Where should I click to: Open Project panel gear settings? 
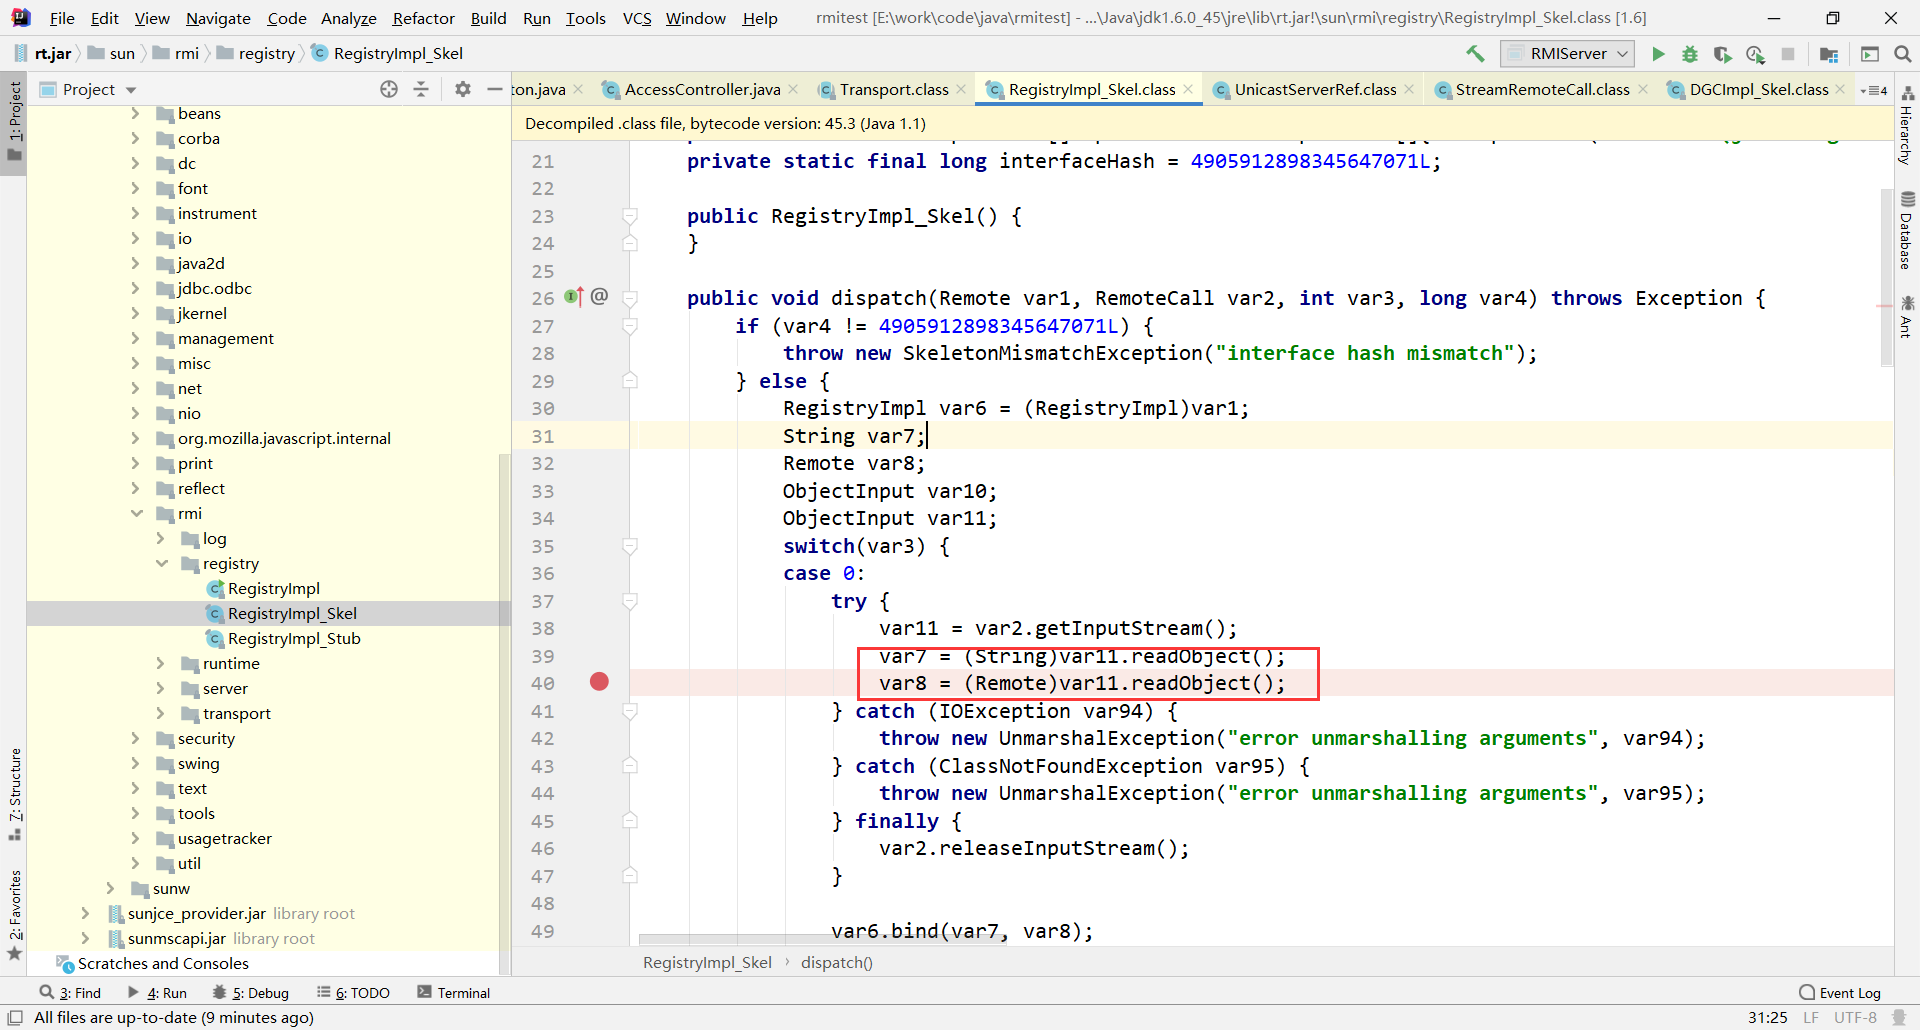click(462, 89)
